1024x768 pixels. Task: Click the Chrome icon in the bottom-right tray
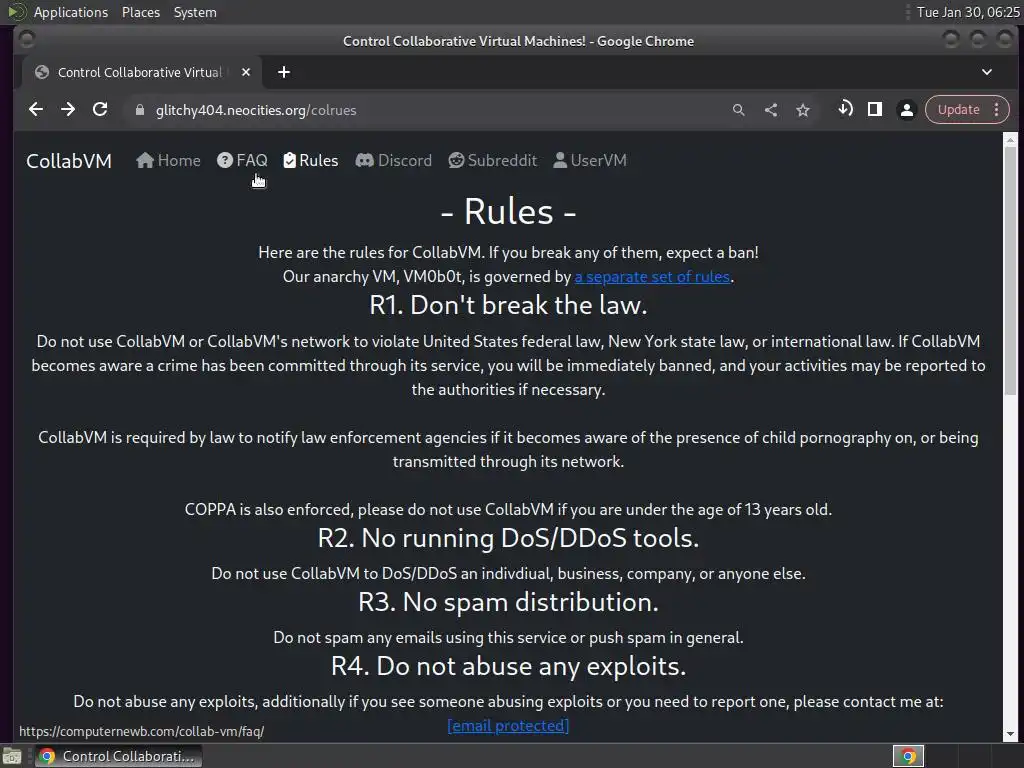tap(908, 756)
